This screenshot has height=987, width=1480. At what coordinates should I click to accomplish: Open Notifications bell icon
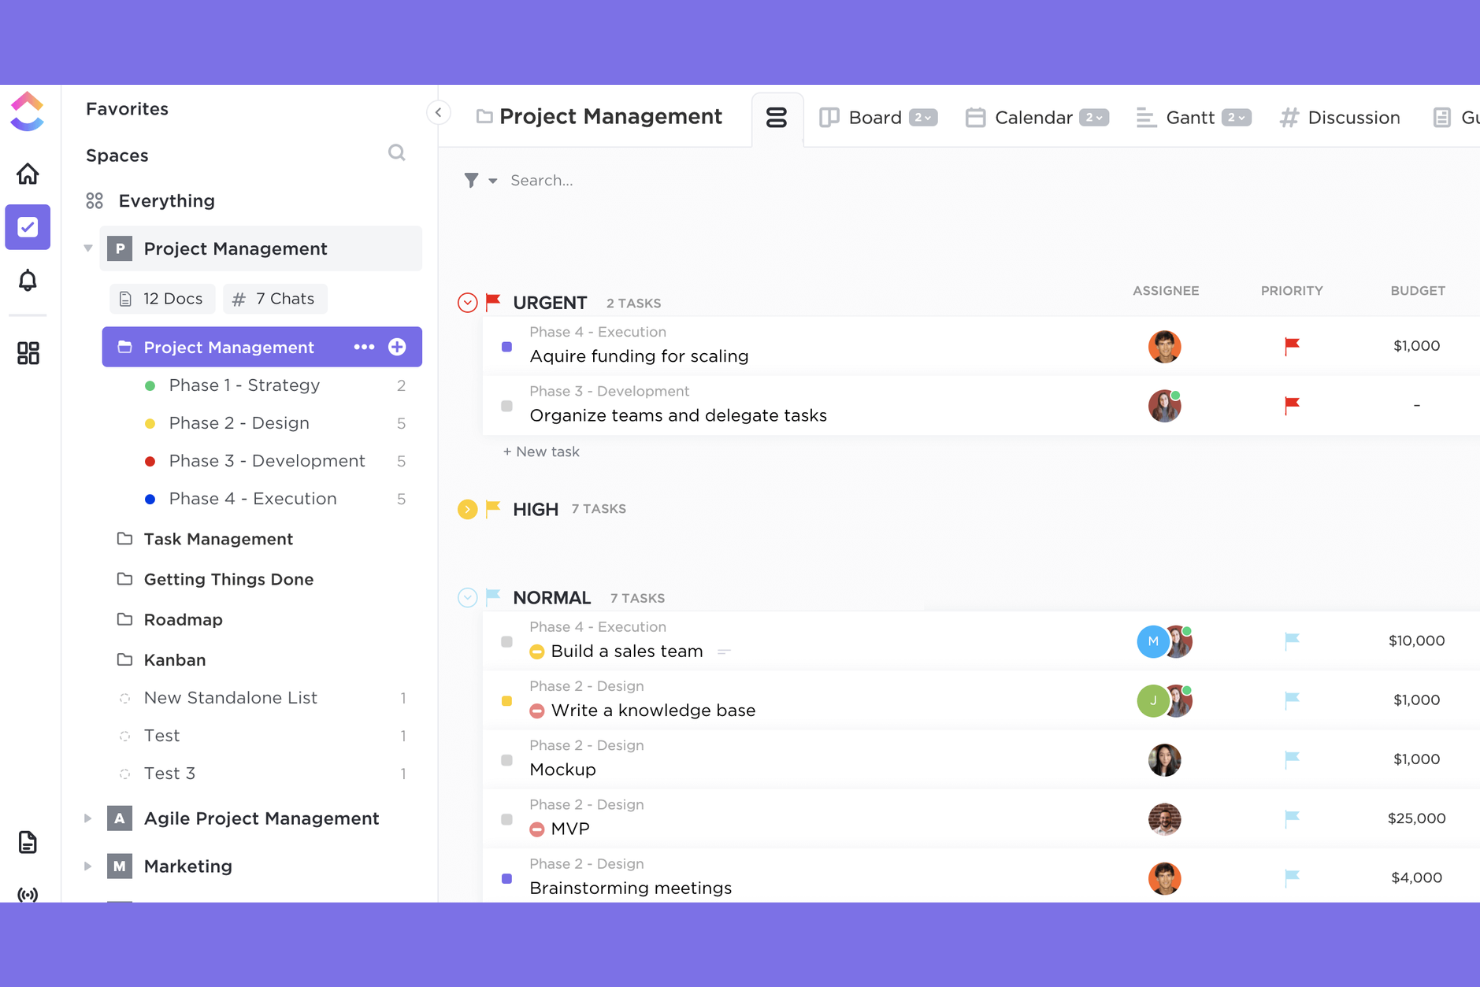point(28,281)
